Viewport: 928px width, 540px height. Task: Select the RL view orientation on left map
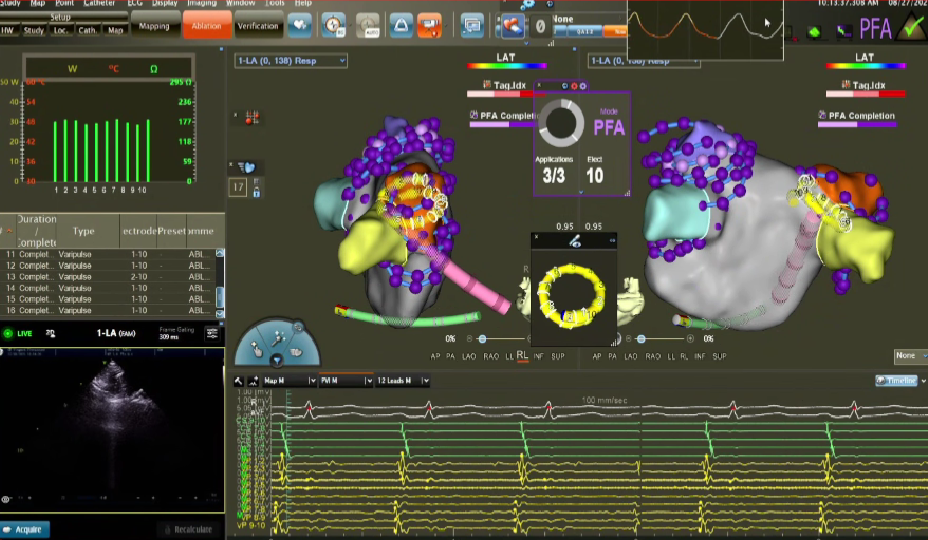[x=522, y=356]
